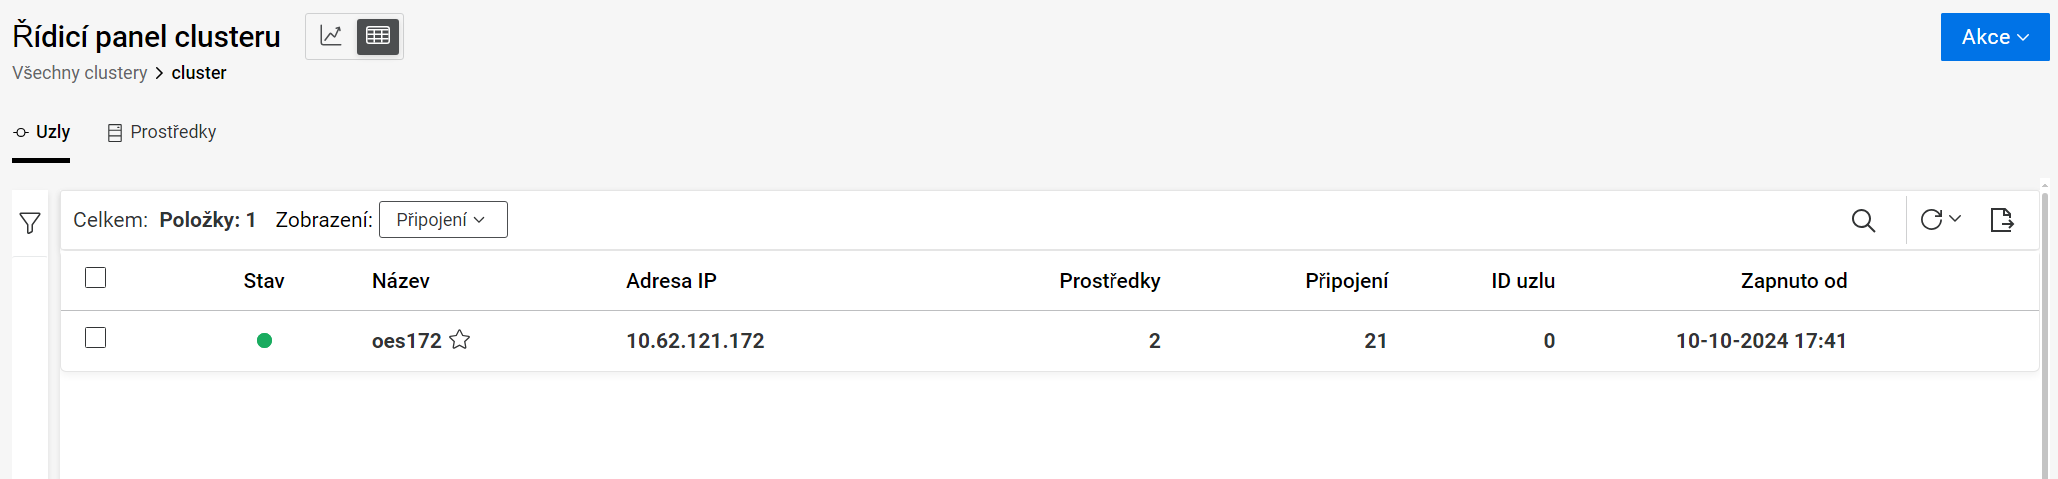Export the table using export icon

[x=2001, y=220]
